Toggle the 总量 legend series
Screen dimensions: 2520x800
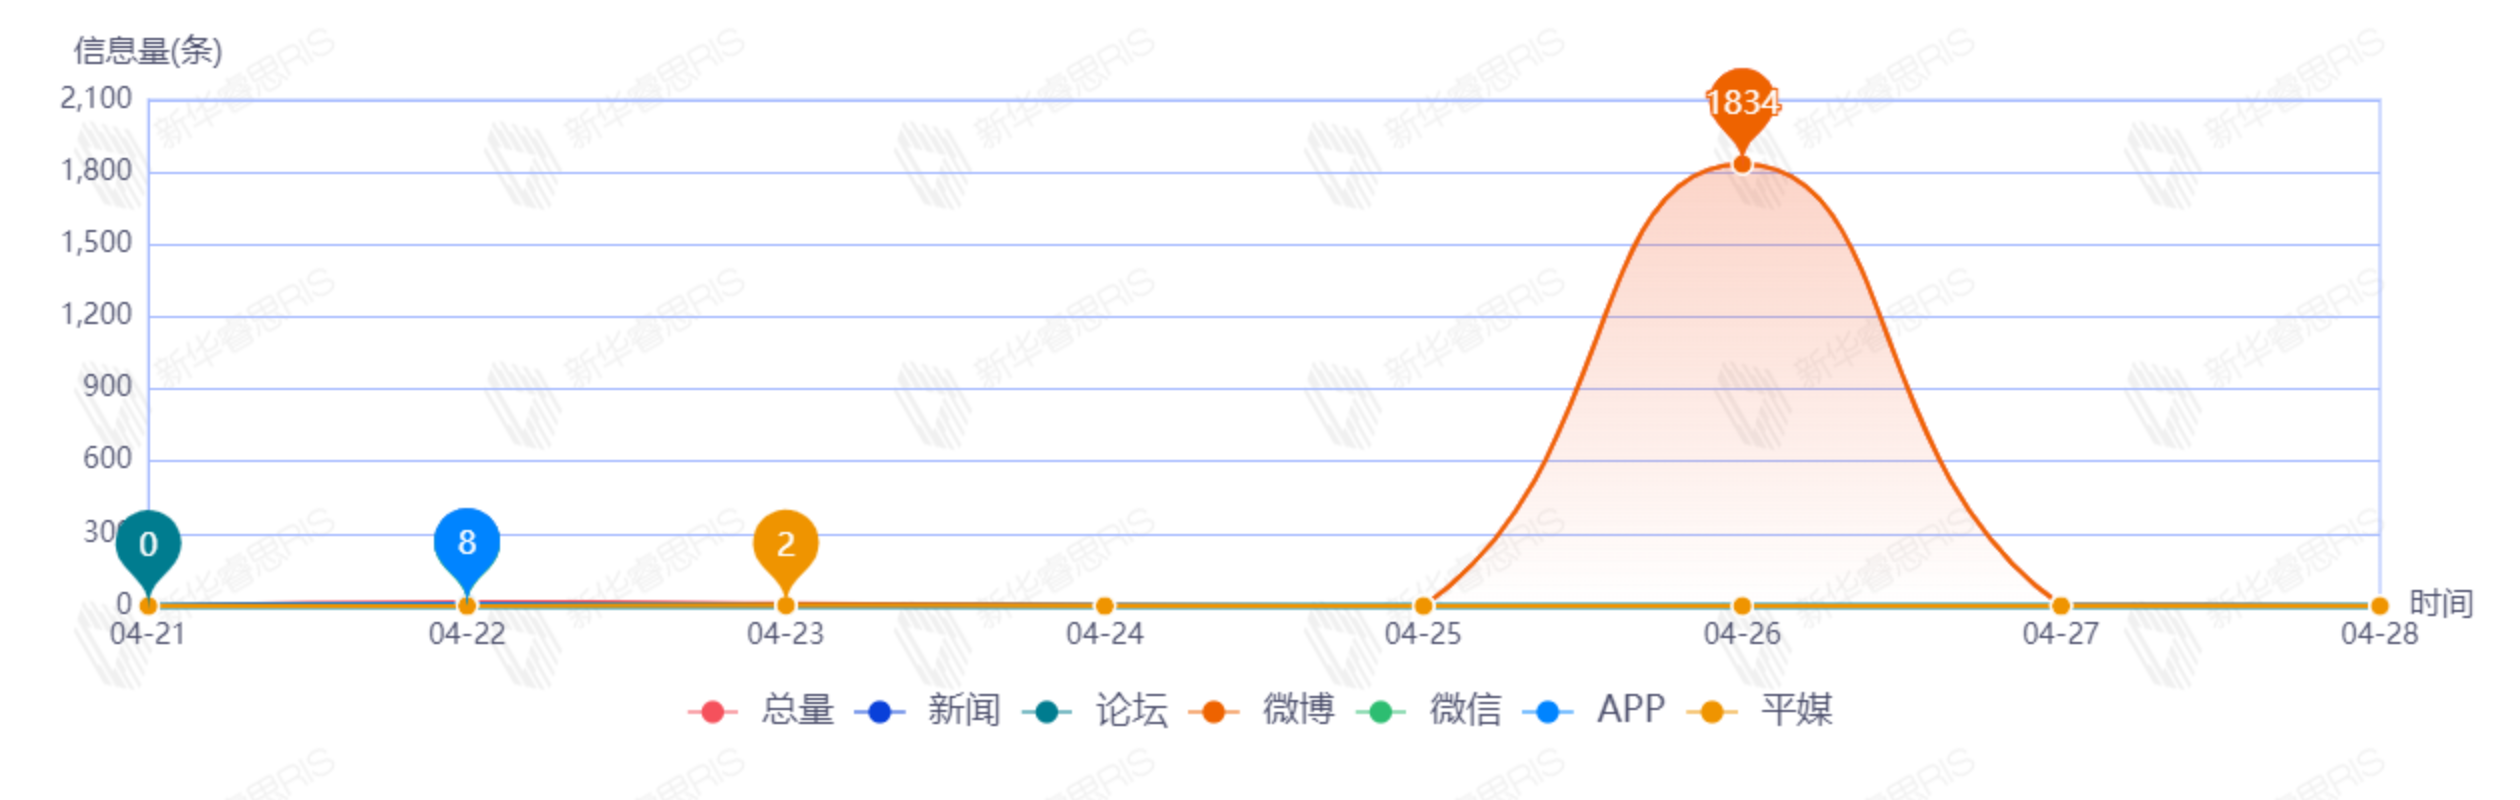point(763,711)
